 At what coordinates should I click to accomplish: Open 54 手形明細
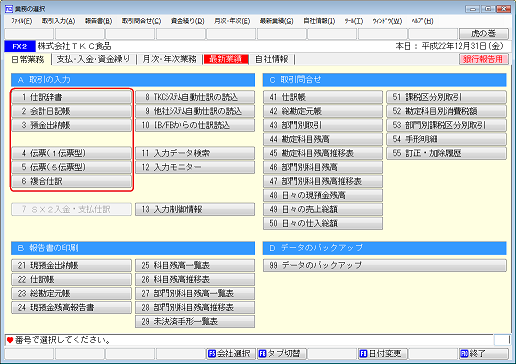coord(446,139)
